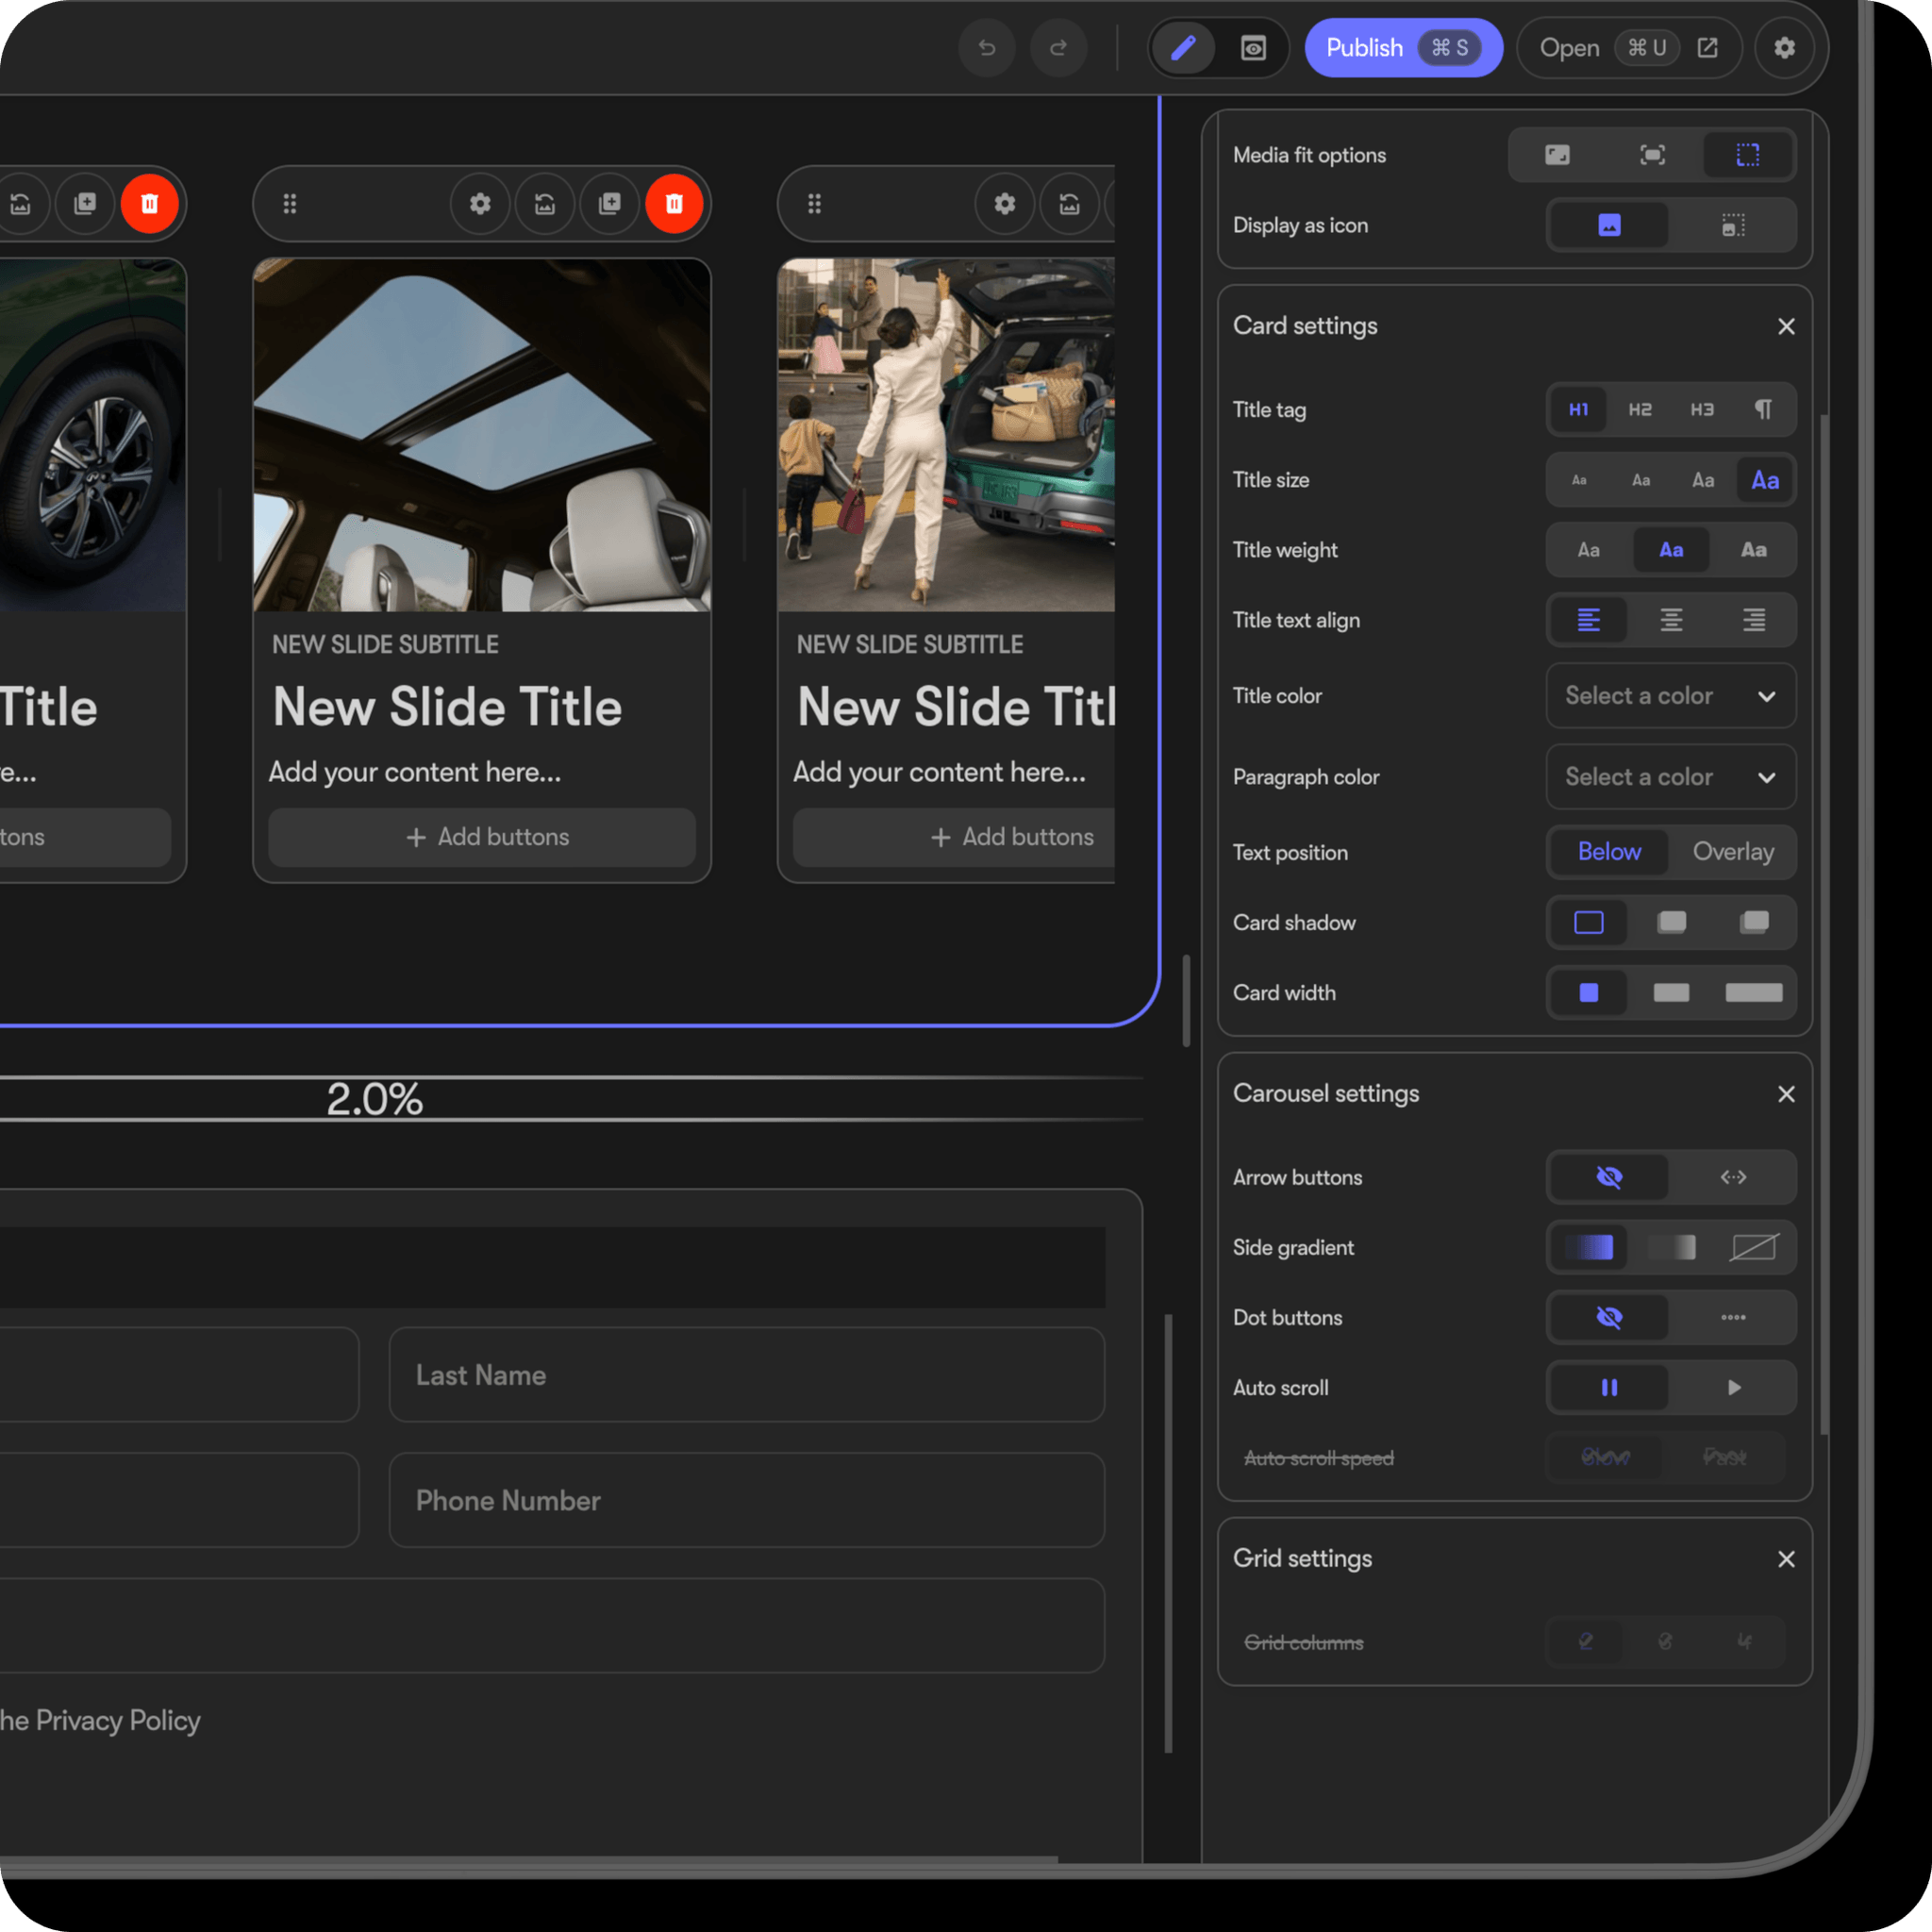Viewport: 1932px width, 1932px height.
Task: Set Text position to Below
Action: [1609, 852]
